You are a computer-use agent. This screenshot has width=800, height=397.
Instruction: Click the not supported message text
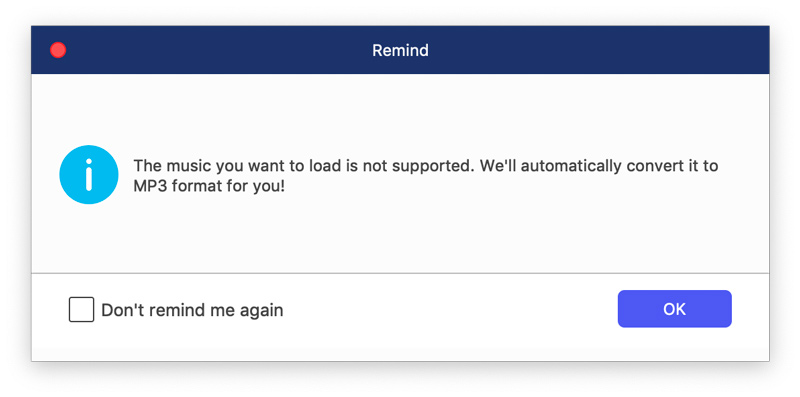point(426,176)
